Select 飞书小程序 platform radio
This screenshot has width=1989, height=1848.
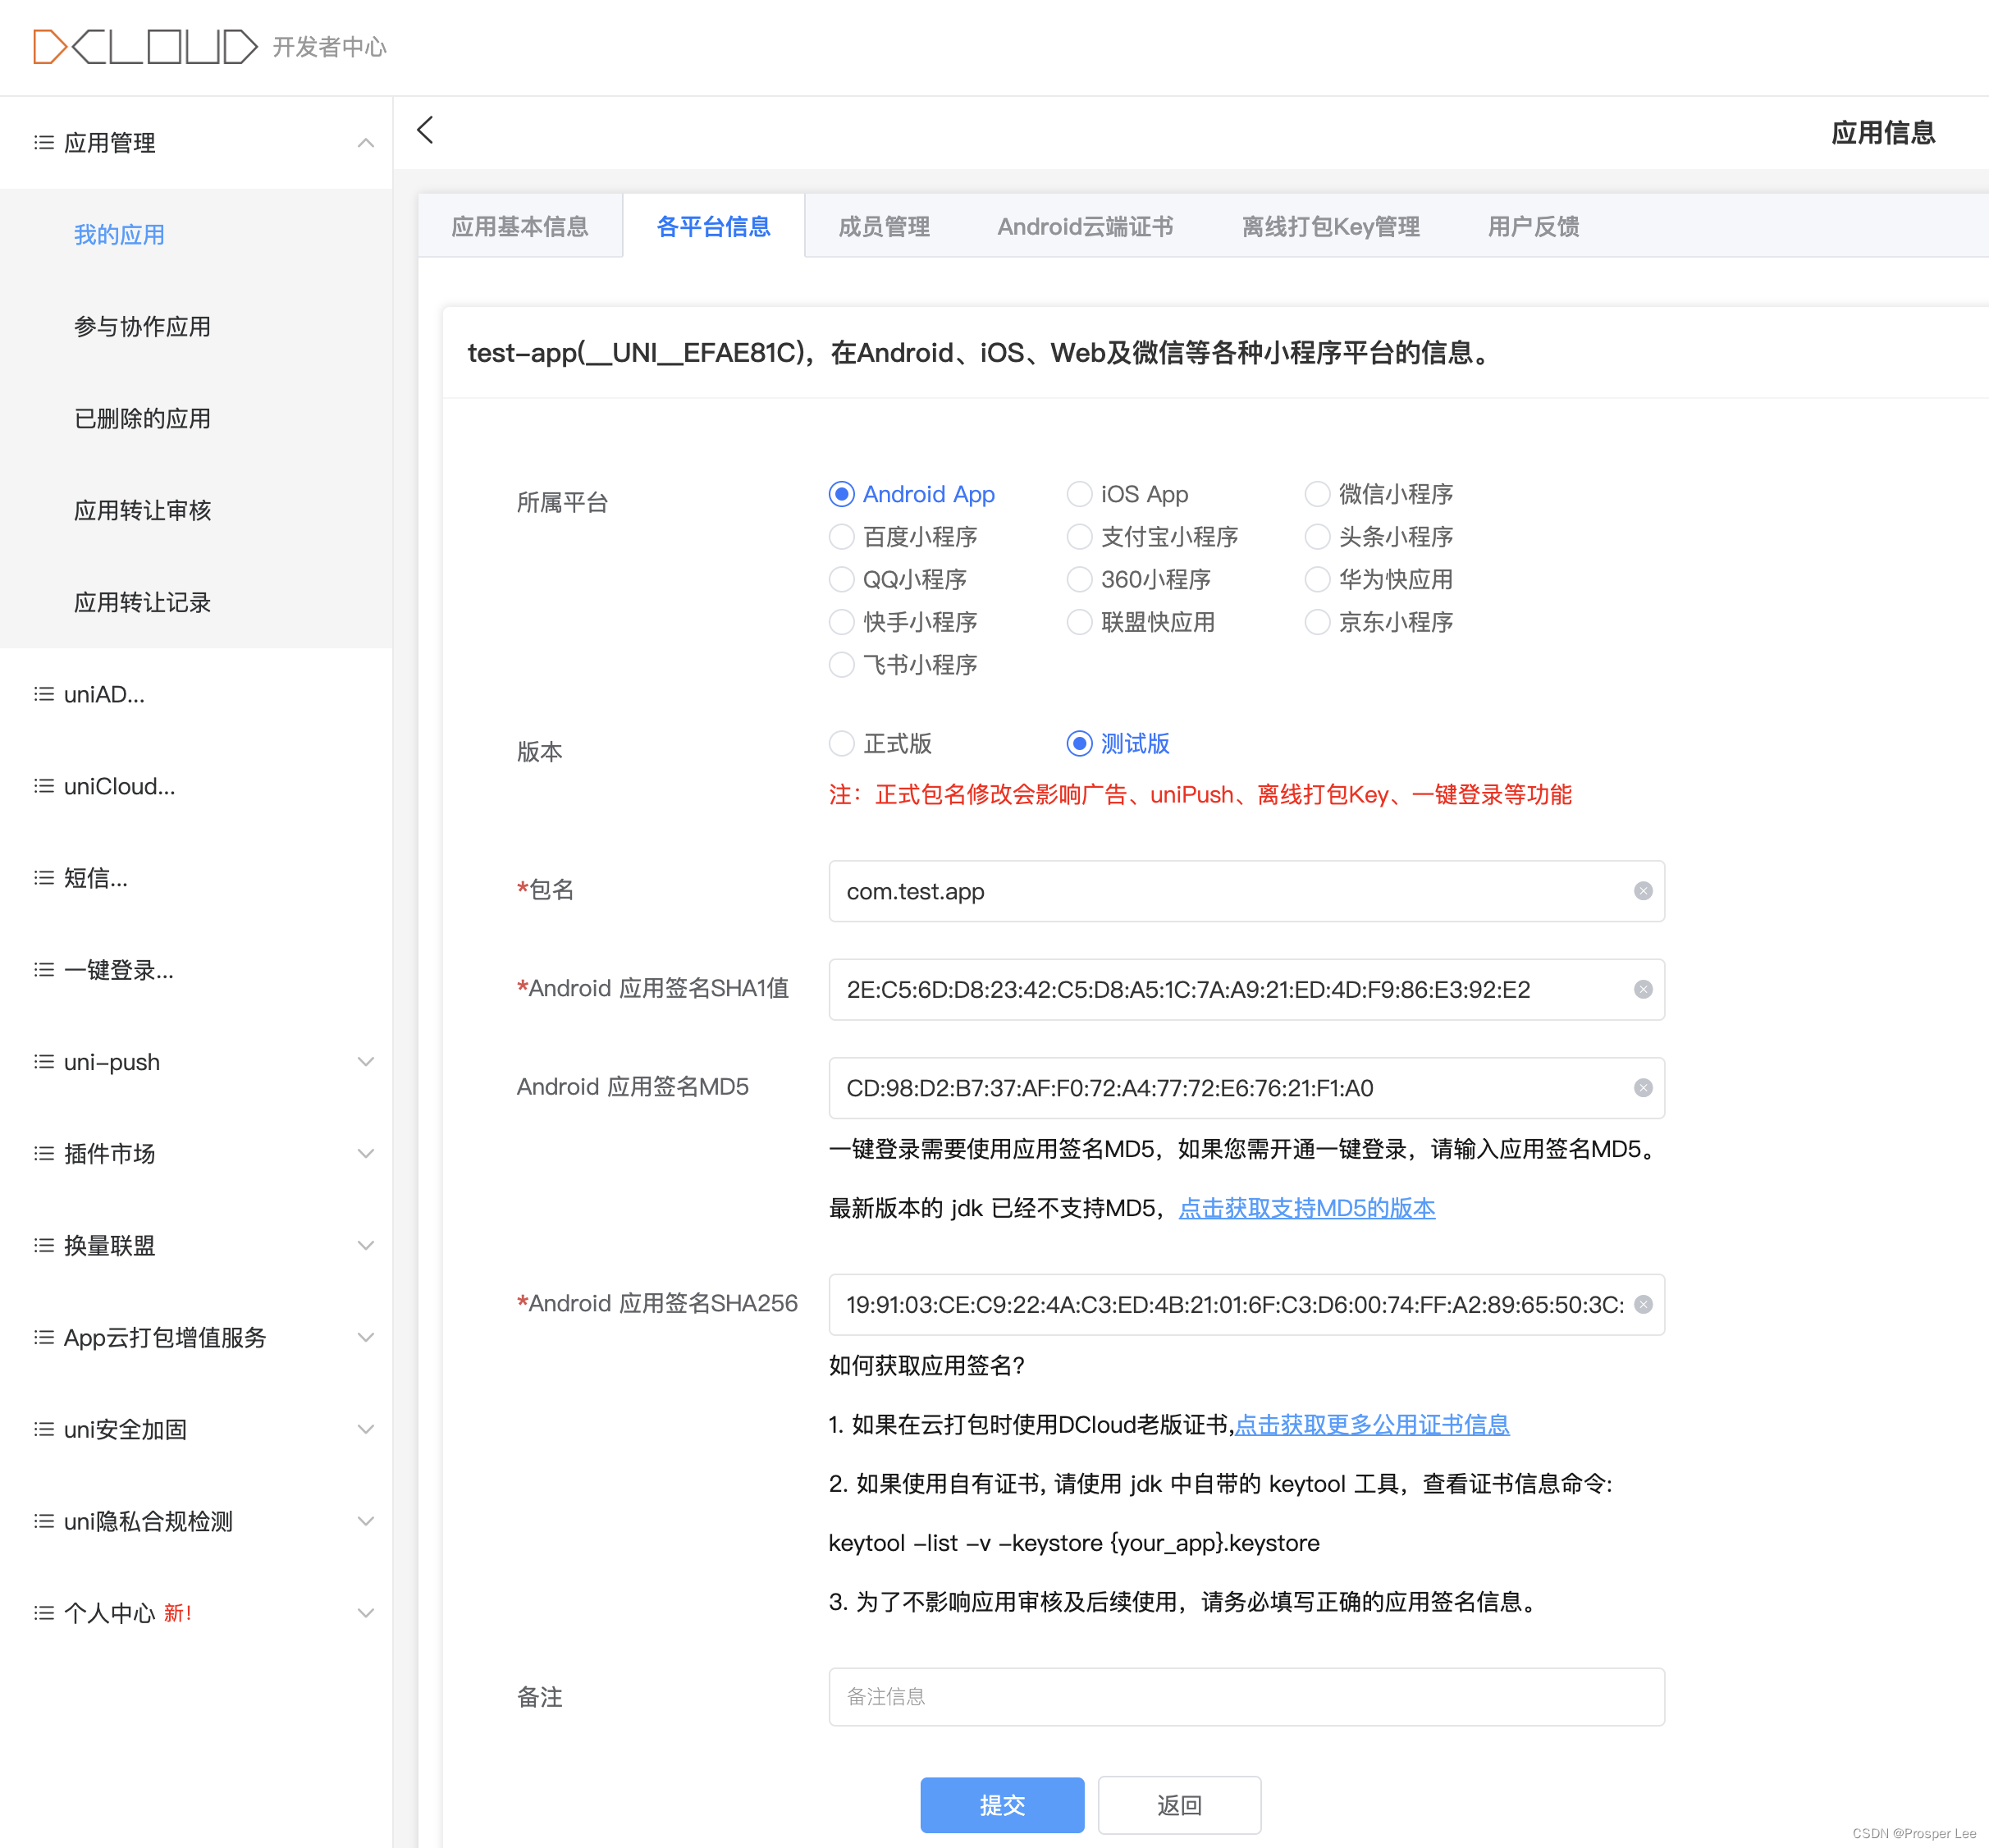(x=842, y=665)
